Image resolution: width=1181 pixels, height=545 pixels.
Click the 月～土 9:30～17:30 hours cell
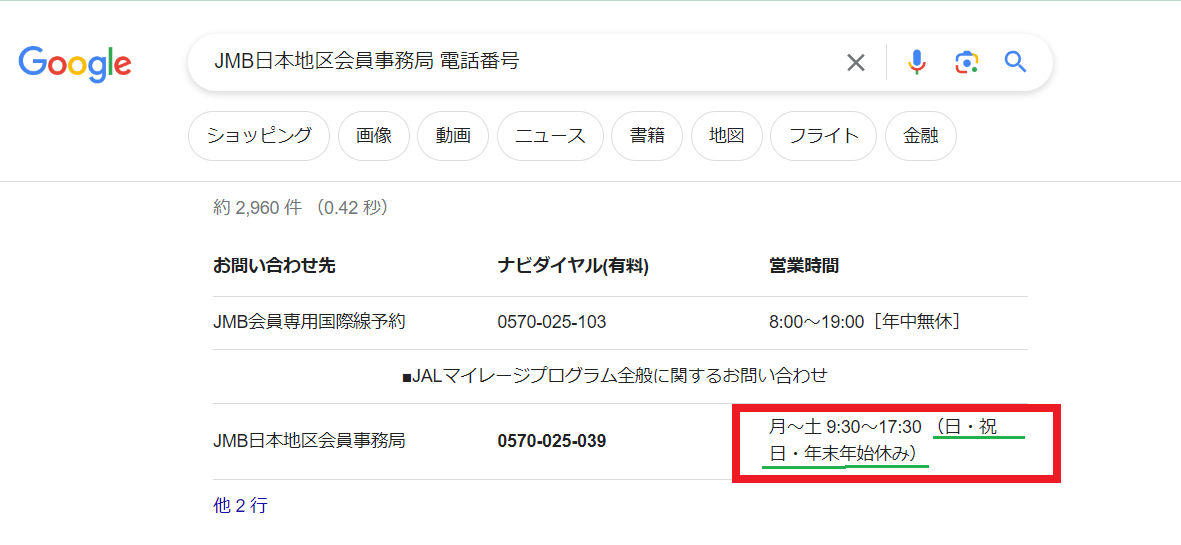point(883,440)
